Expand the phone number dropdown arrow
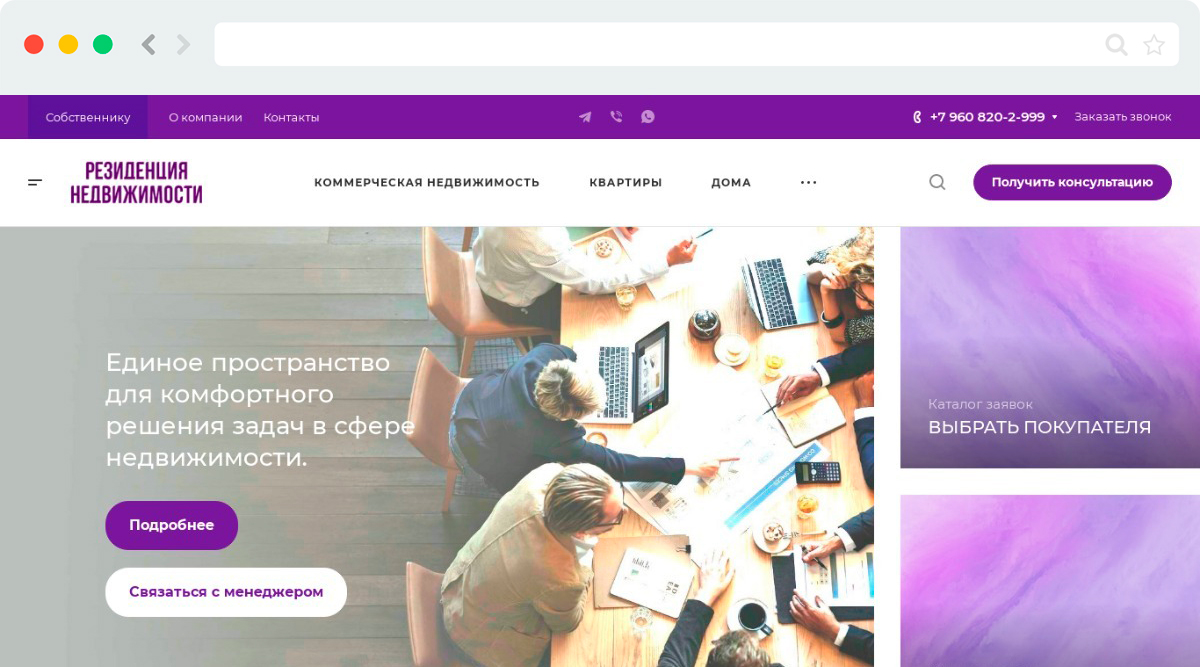Image resolution: width=1200 pixels, height=667 pixels. [x=1054, y=117]
